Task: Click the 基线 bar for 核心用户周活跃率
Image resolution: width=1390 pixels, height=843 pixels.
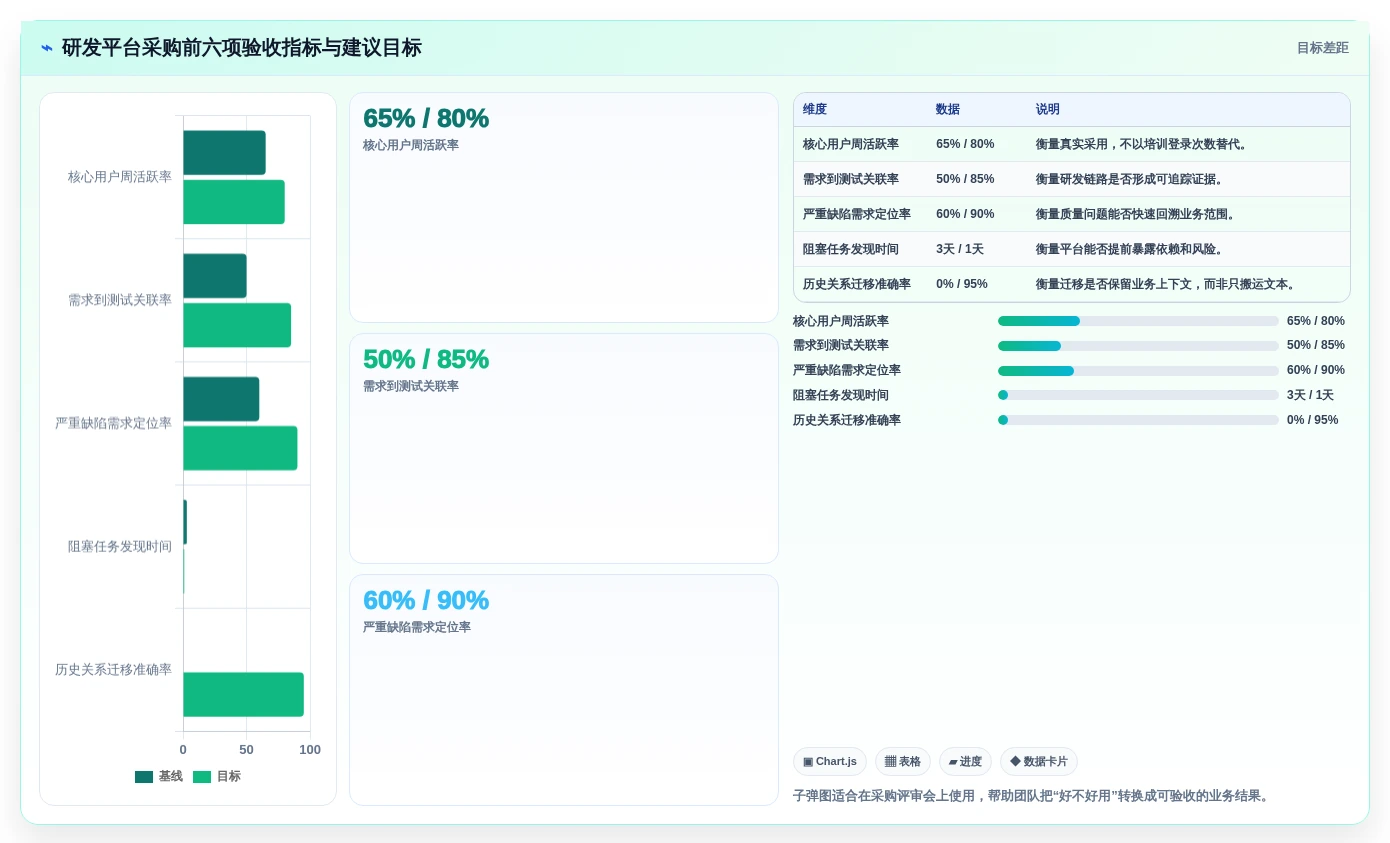Action: 224,153
